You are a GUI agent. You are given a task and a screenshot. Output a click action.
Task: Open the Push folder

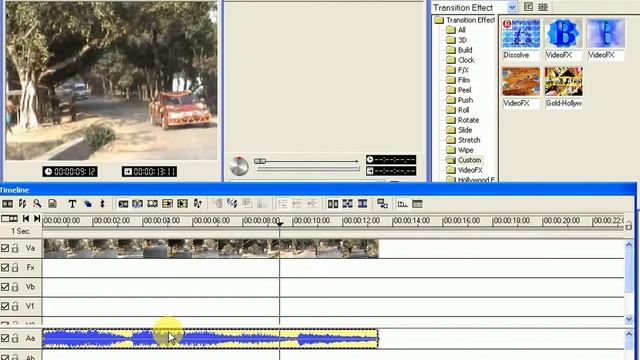[460, 100]
